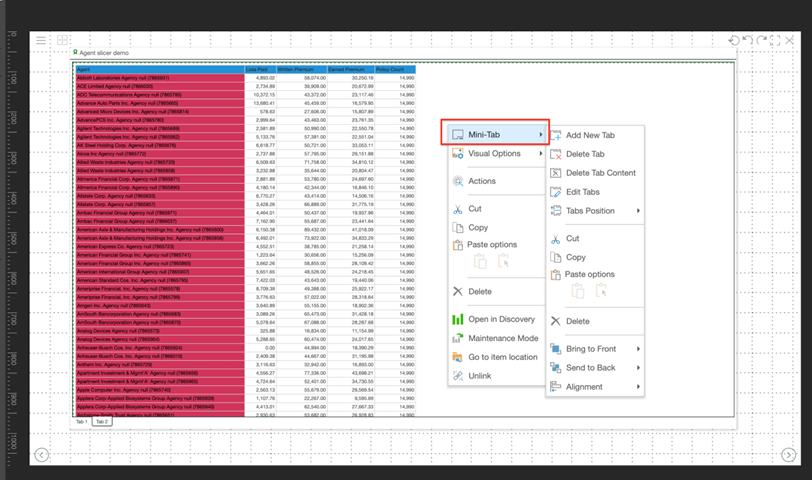The height and width of the screenshot is (480, 812).
Task: Click the 4,893.02 Loss Paid cell
Action: (x=260, y=78)
